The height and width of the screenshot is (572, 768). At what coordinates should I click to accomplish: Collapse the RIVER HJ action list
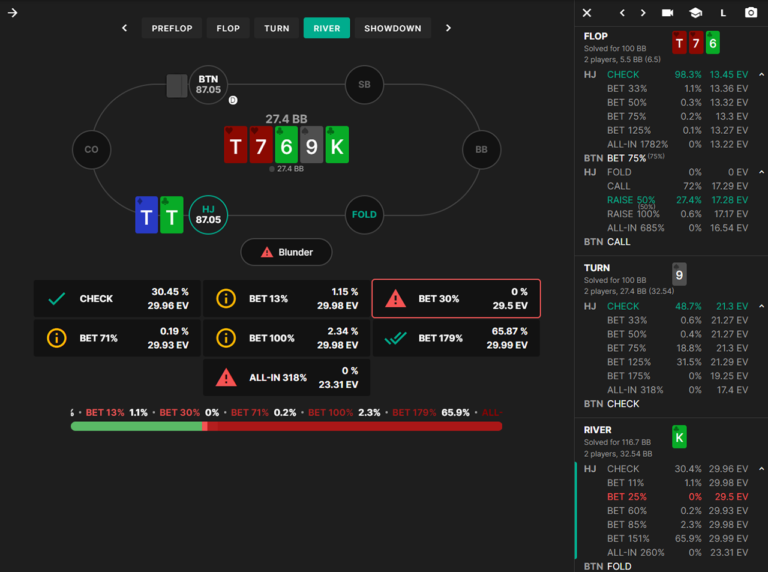tap(761, 469)
